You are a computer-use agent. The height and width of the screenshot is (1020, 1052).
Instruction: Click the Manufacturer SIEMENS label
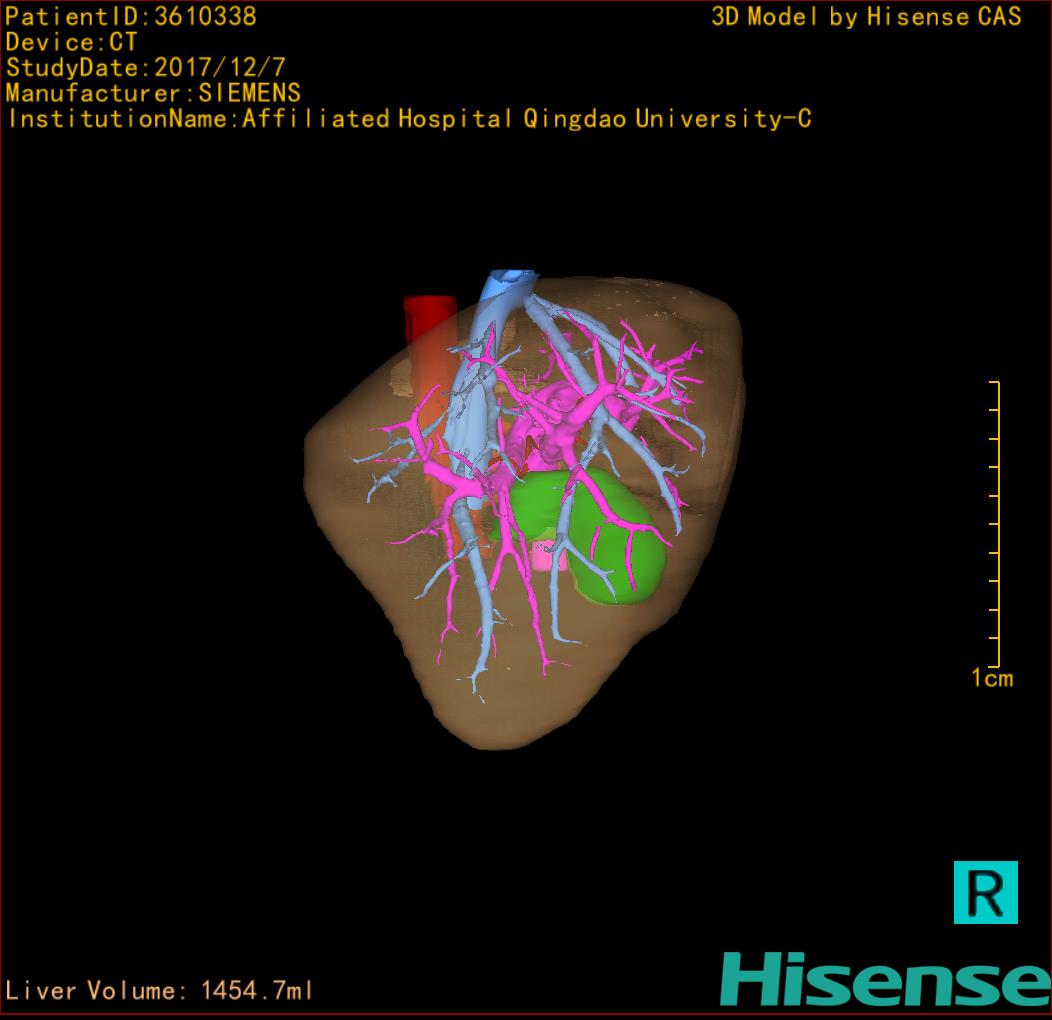pos(153,93)
